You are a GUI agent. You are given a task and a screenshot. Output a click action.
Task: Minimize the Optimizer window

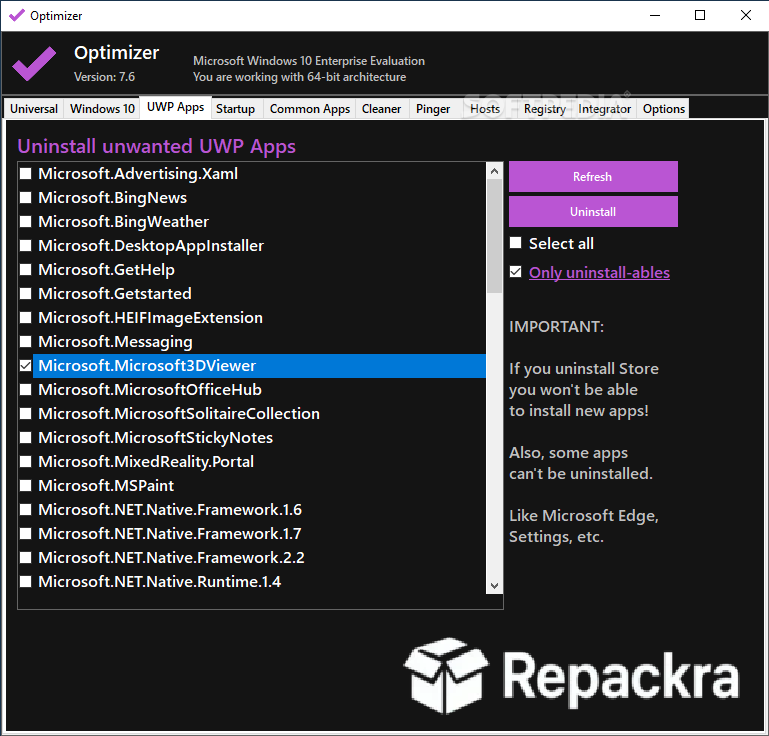pos(655,15)
